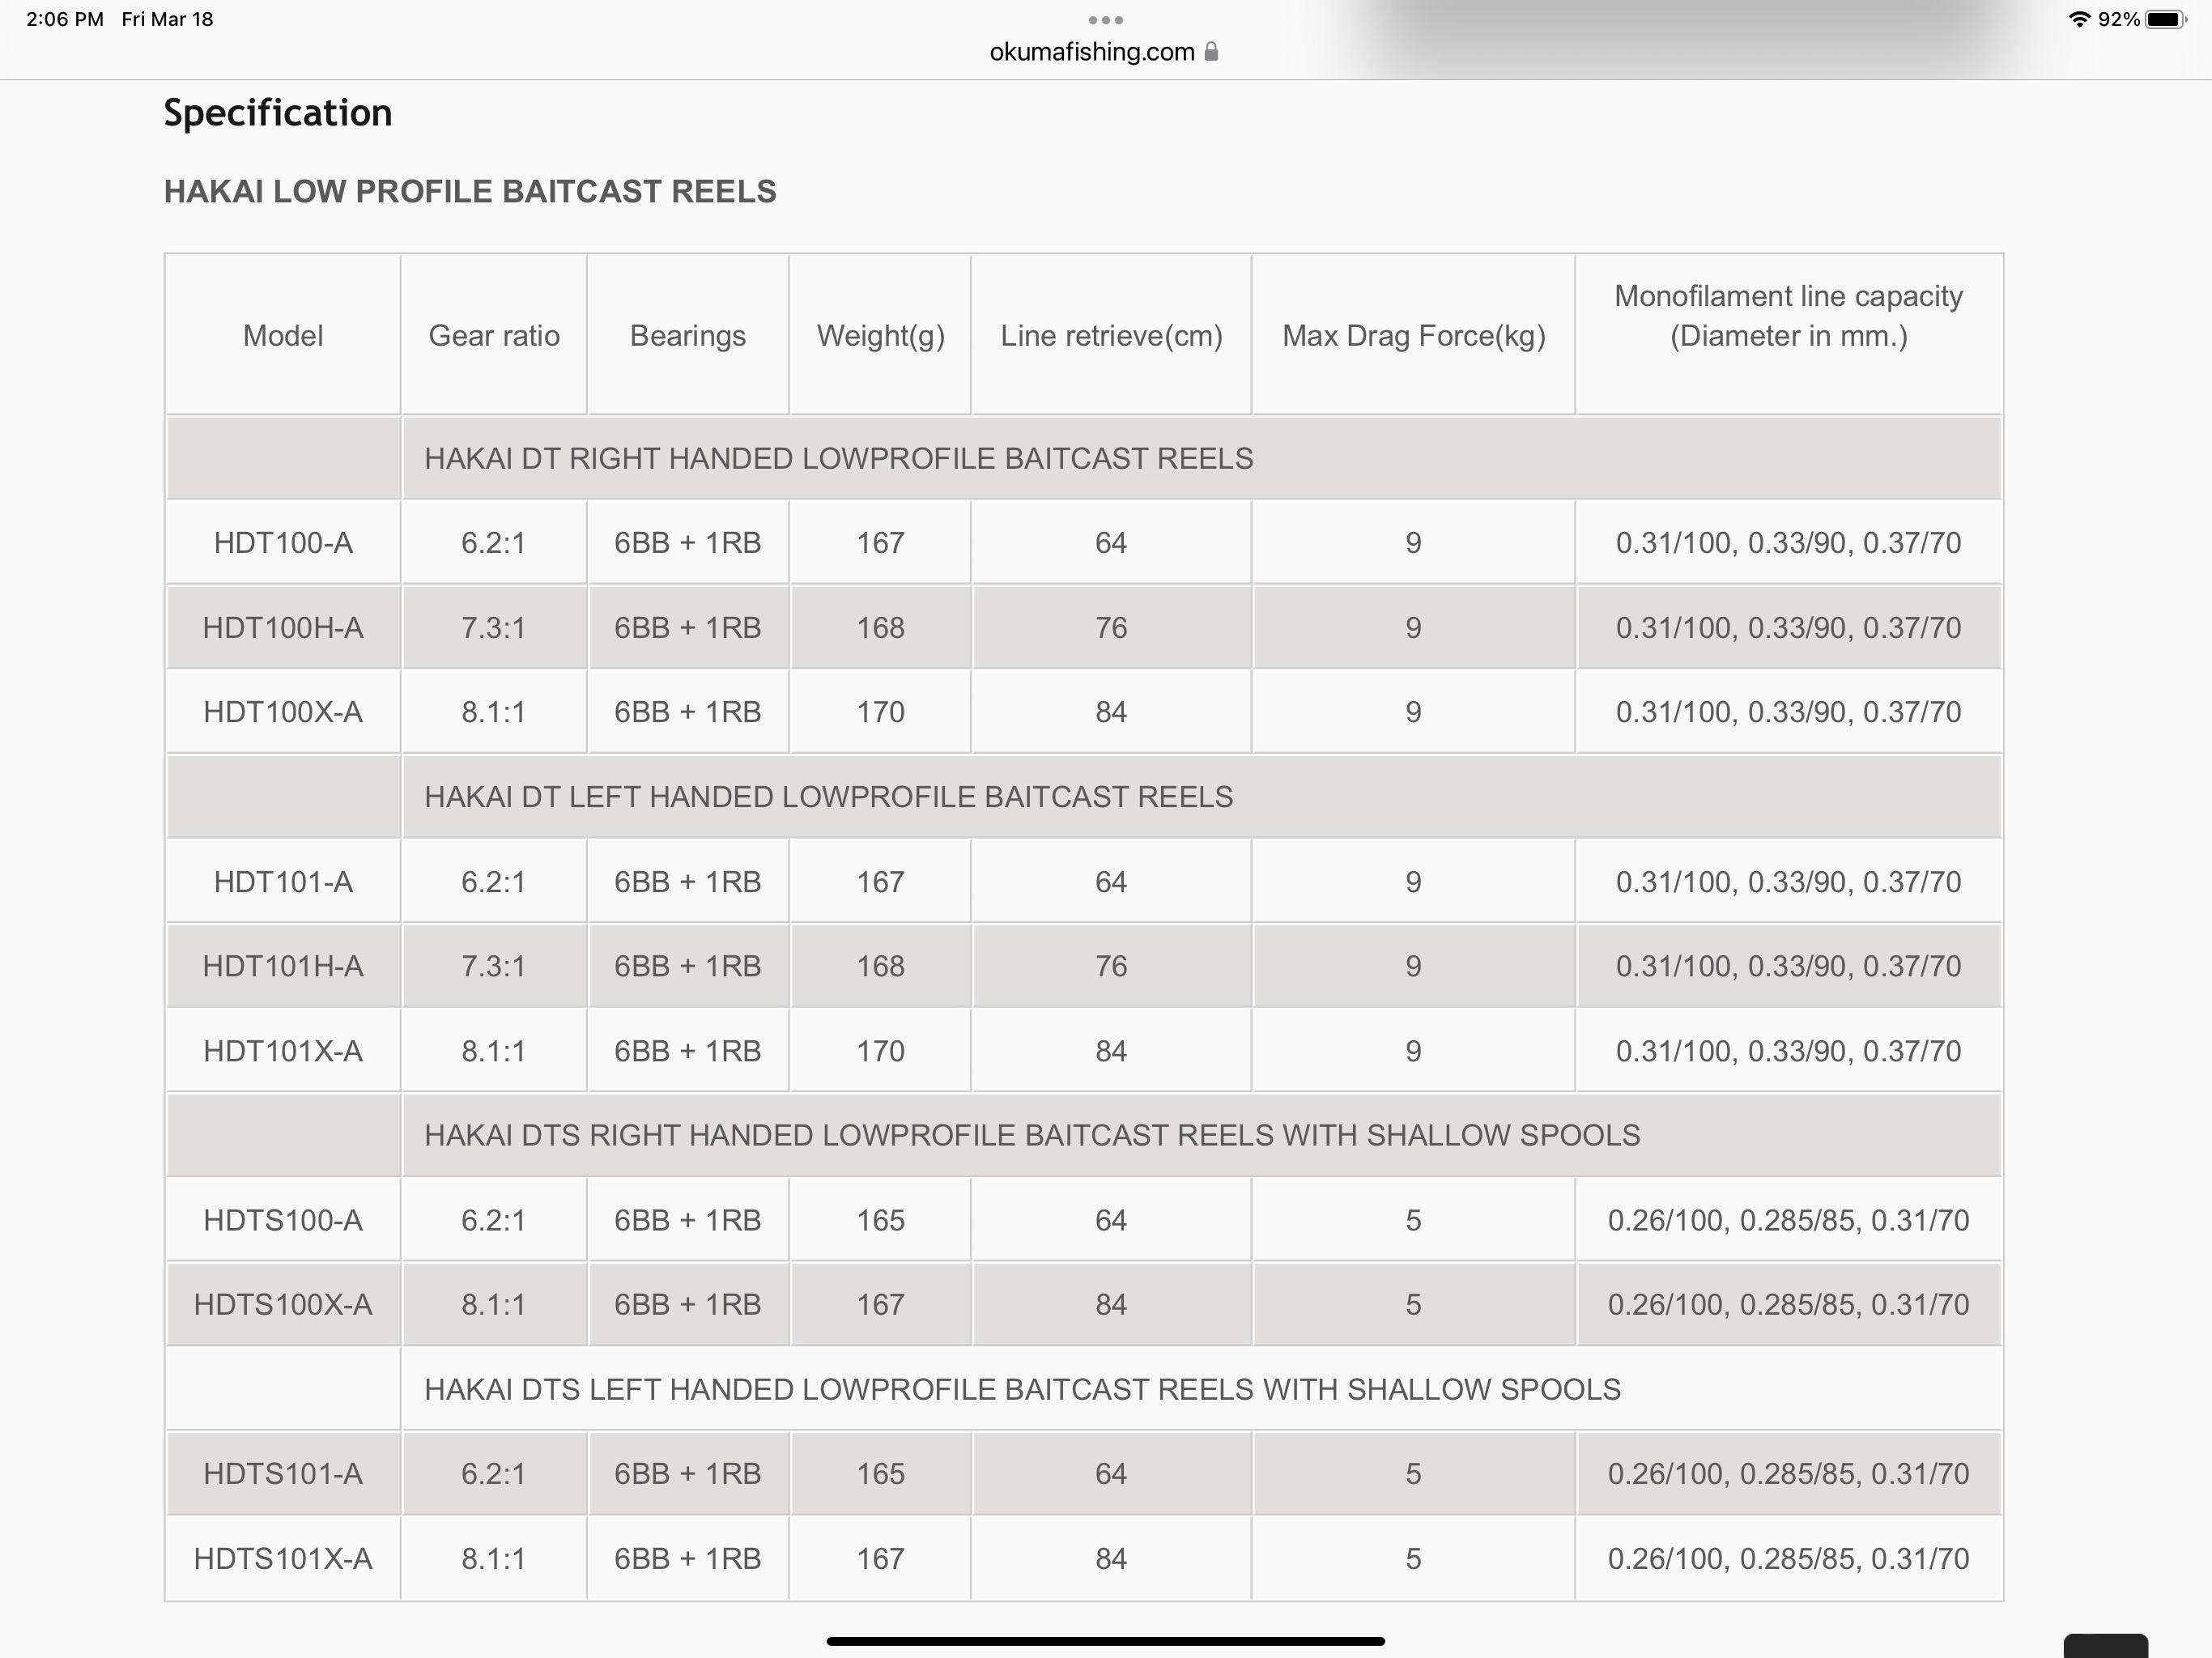Image resolution: width=2212 pixels, height=1658 pixels.
Task: Tap the 2:06 PM clock in status bar
Action: point(65,19)
